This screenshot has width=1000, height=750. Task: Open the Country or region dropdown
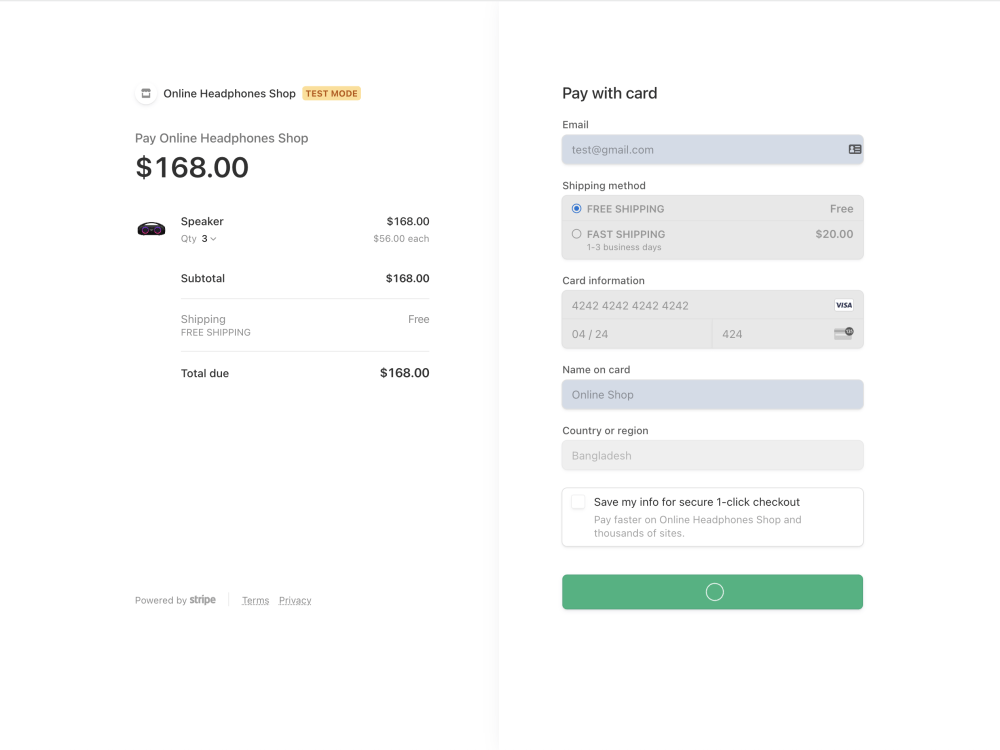(x=712, y=455)
